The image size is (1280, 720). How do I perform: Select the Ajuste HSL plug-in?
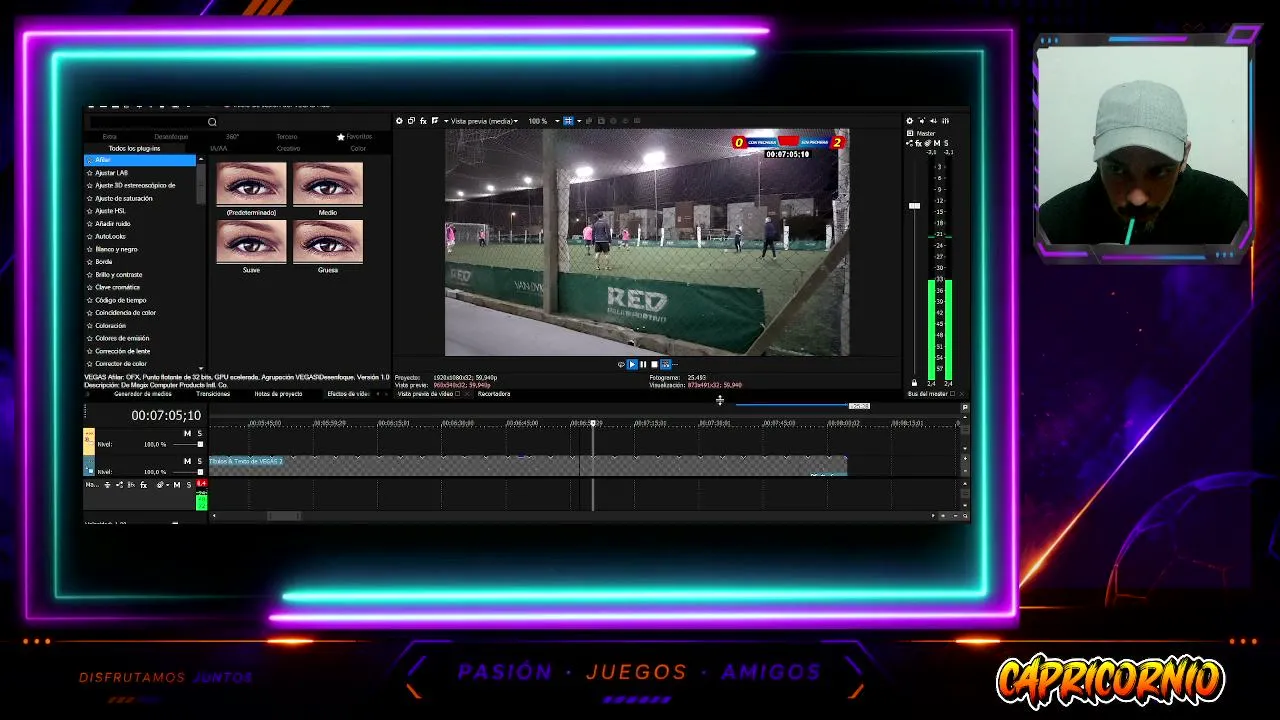pos(140,211)
